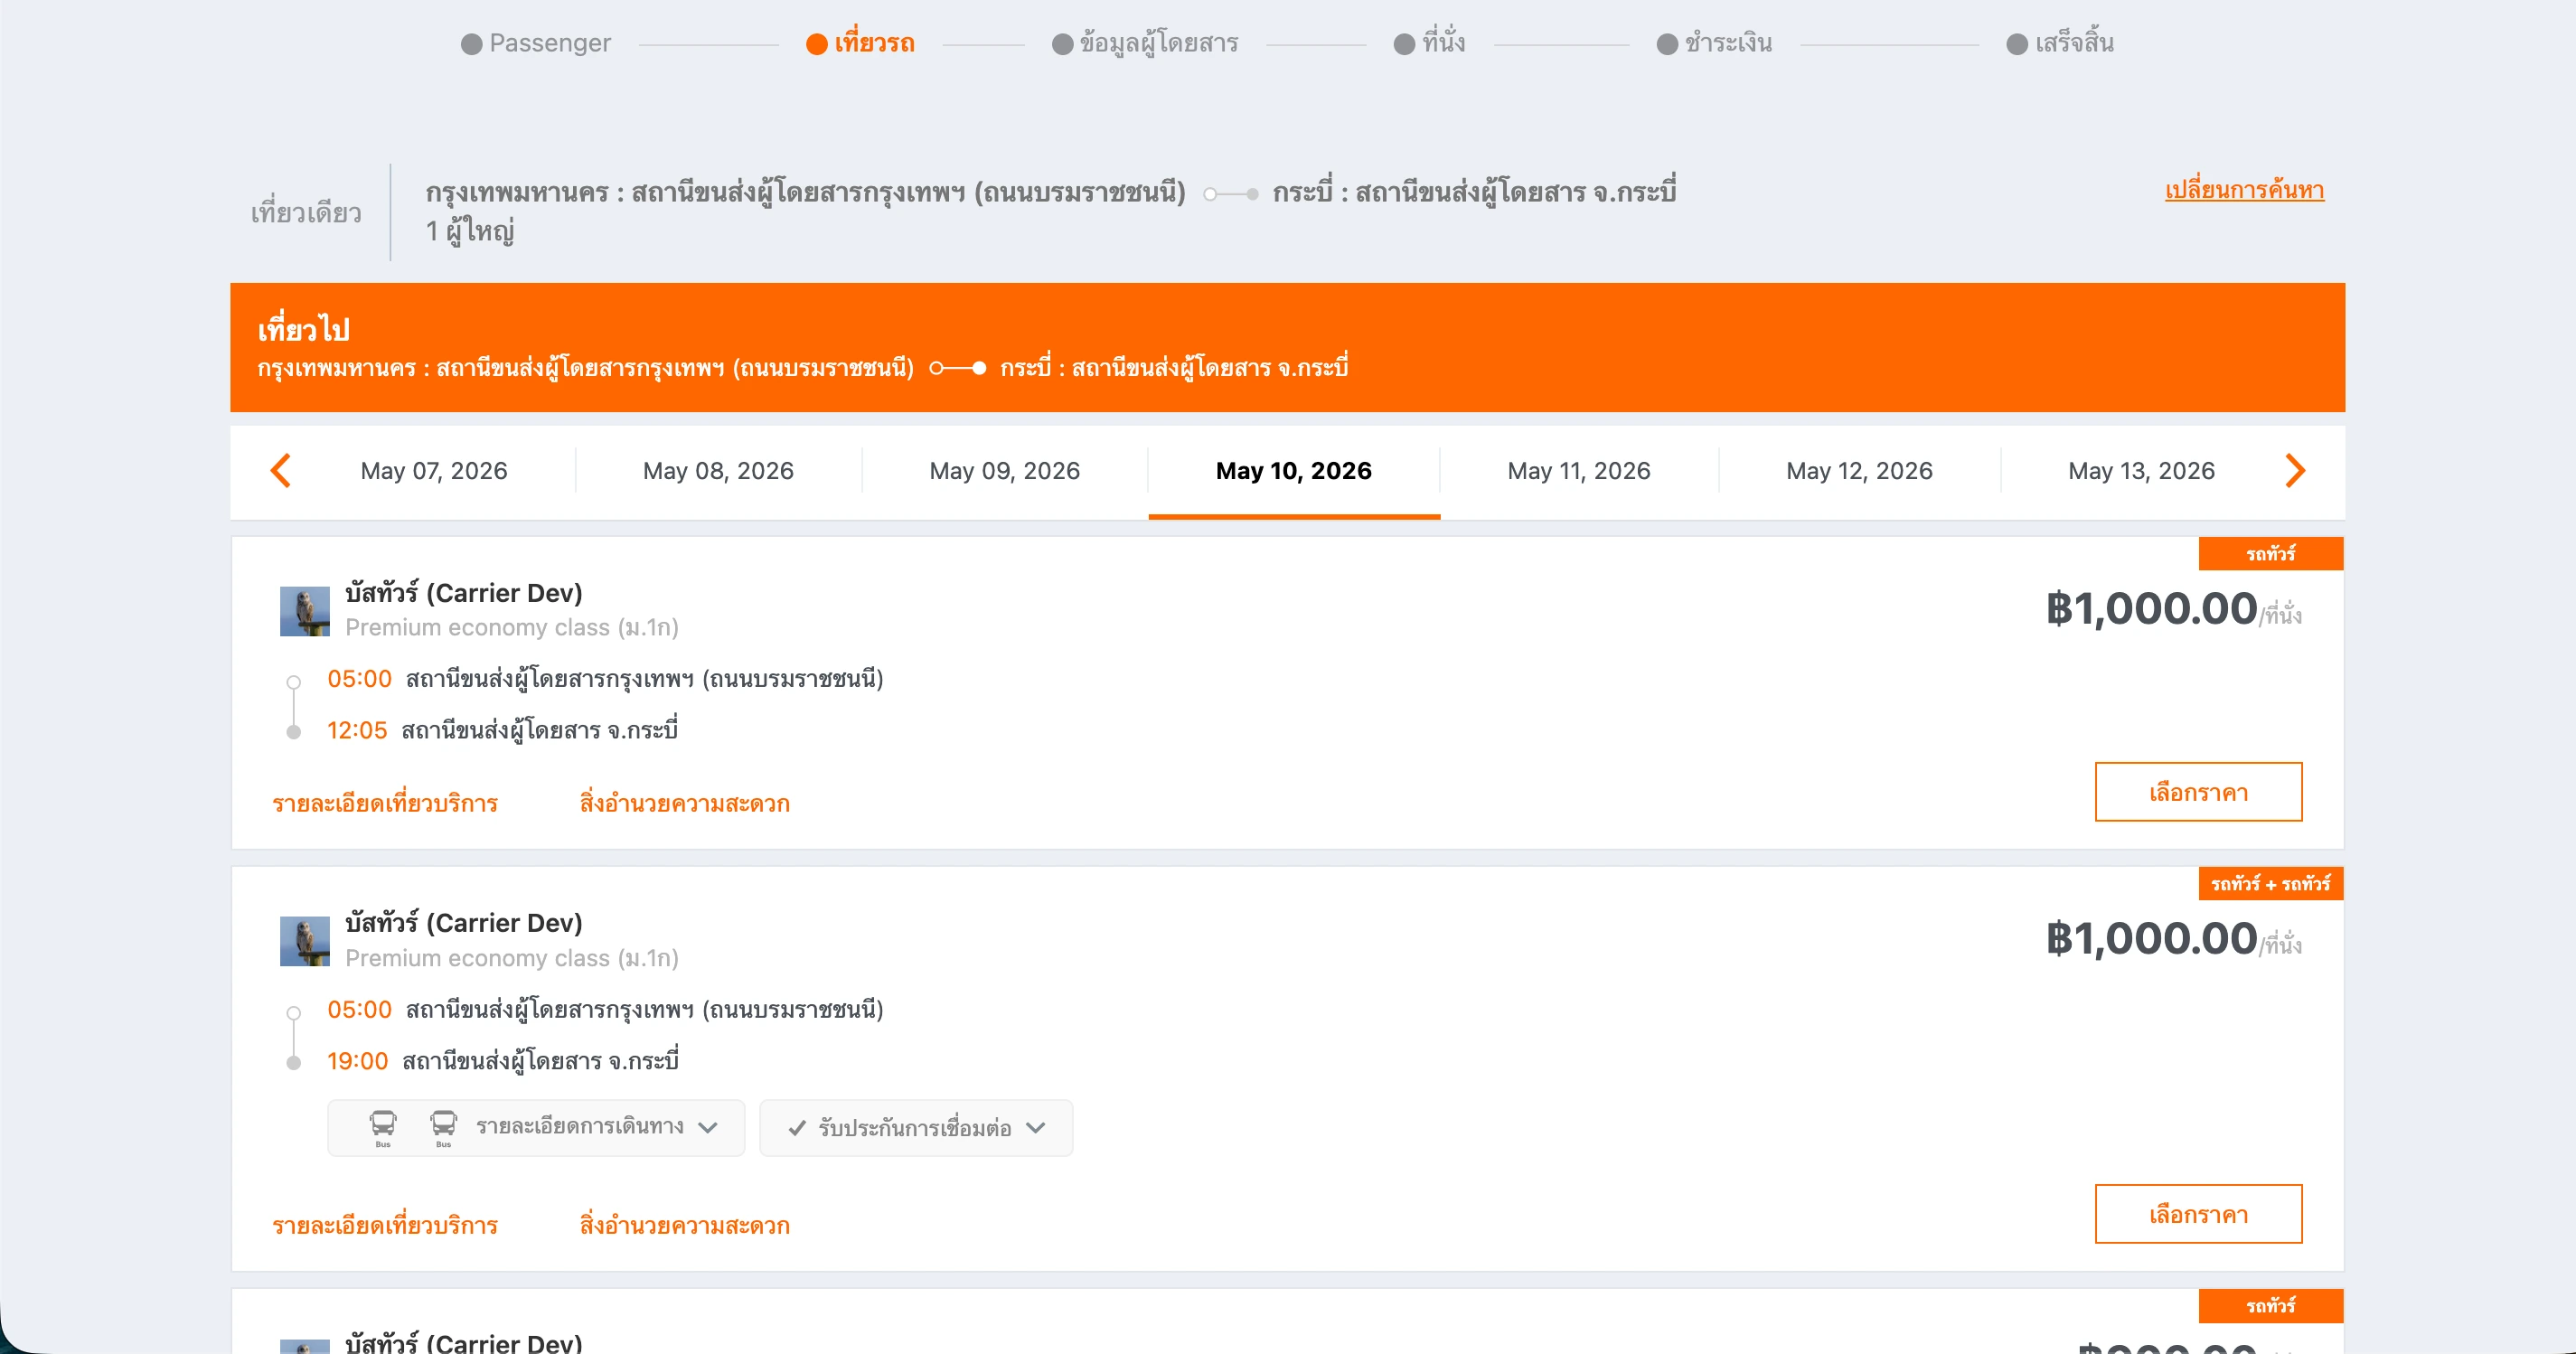The width and height of the screenshot is (2576, 1354).
Task: Select the May 13, 2026 date tab
Action: [2141, 471]
